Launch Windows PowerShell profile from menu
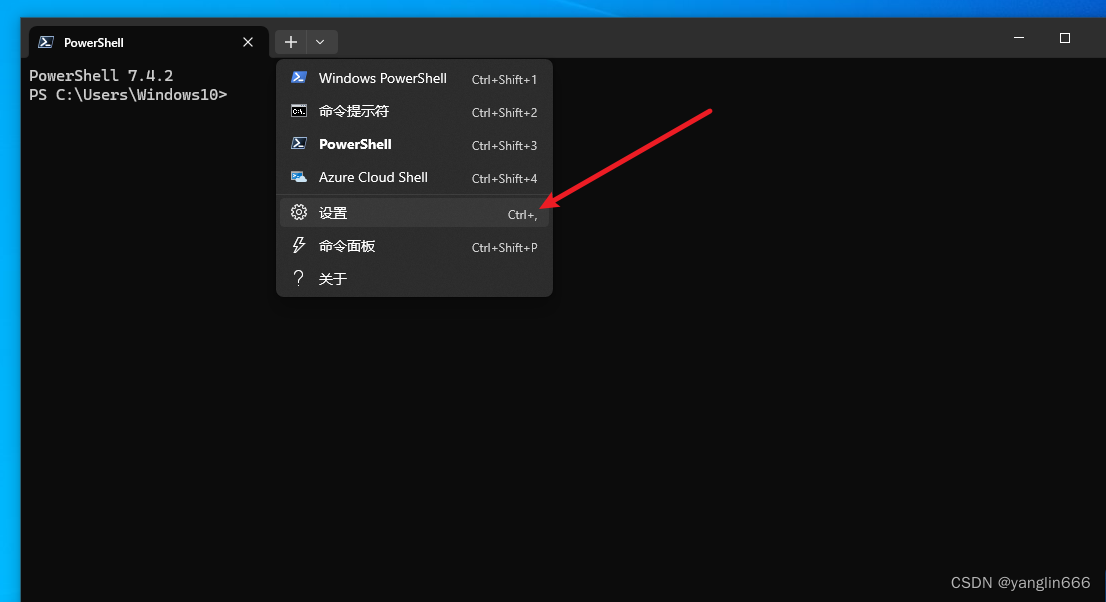The image size is (1106, 602). click(x=414, y=78)
